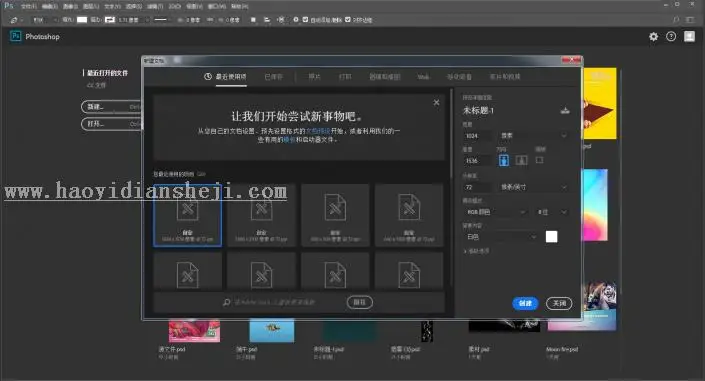
Task: Open the workspace switcher icon
Action: coord(690,20)
